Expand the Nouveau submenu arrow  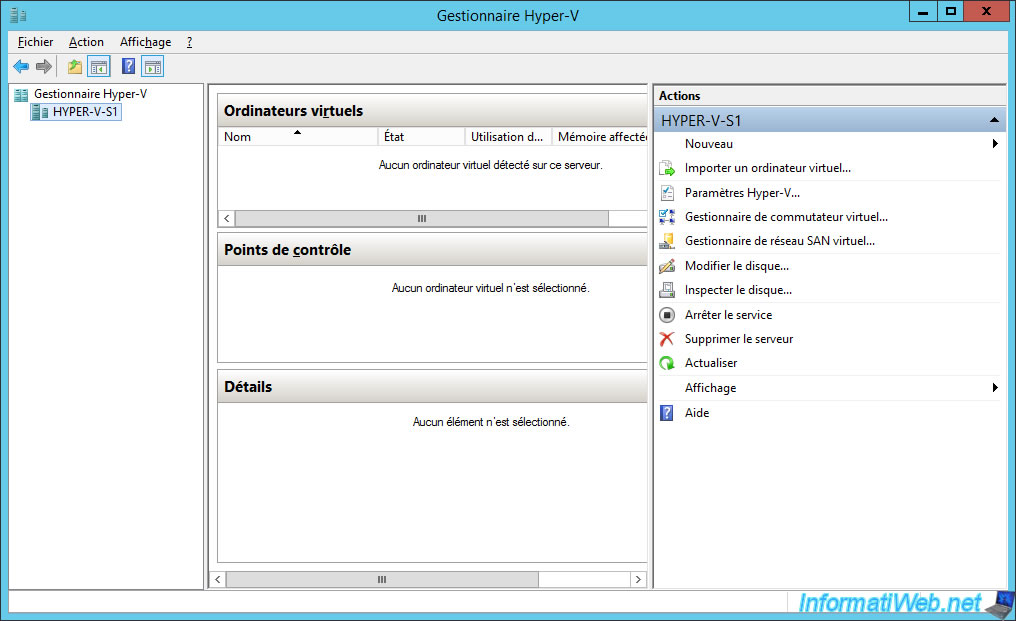(x=995, y=144)
